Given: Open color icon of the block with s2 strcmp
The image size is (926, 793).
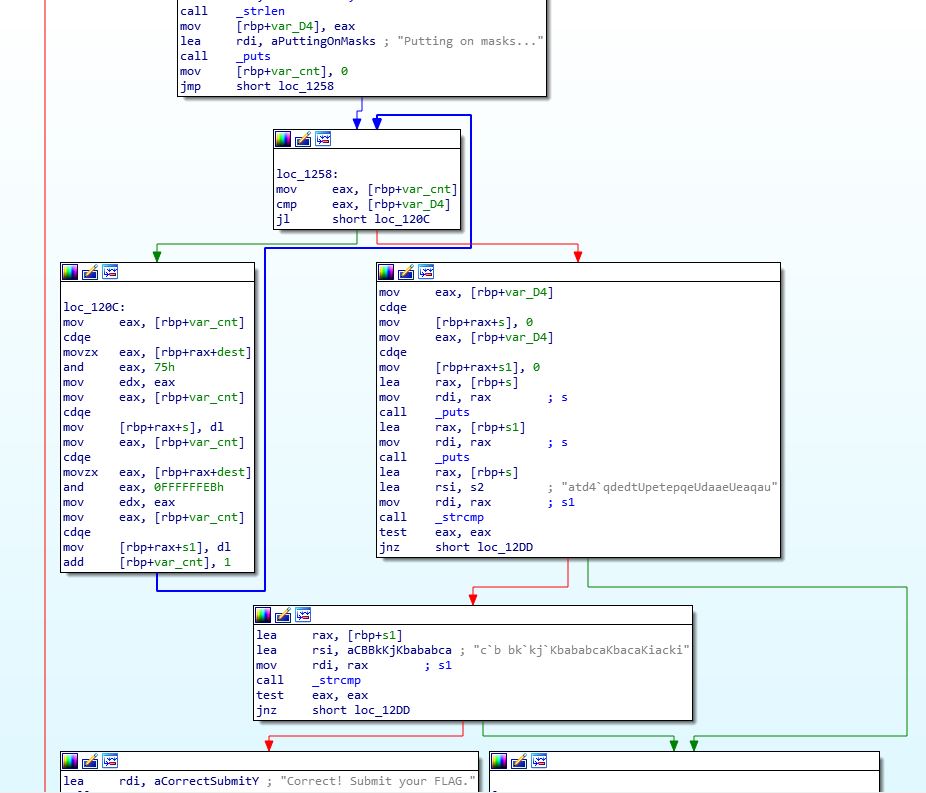Looking at the screenshot, I should [386, 272].
